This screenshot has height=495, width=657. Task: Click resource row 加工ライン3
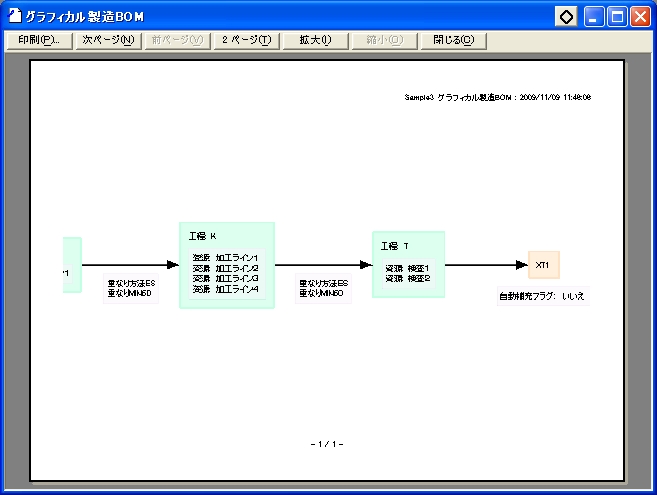click(225, 278)
